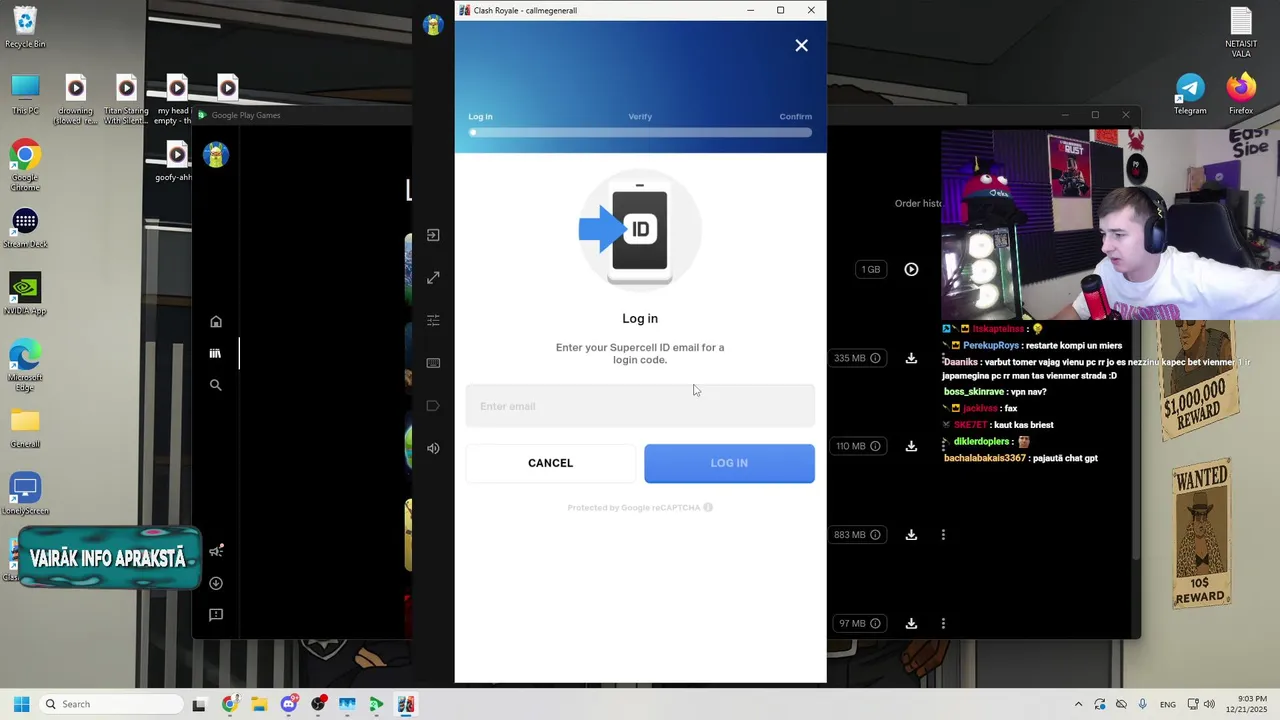Select the Telegram desktop shortcut
The height and width of the screenshot is (720, 1280).
pos(1190,94)
